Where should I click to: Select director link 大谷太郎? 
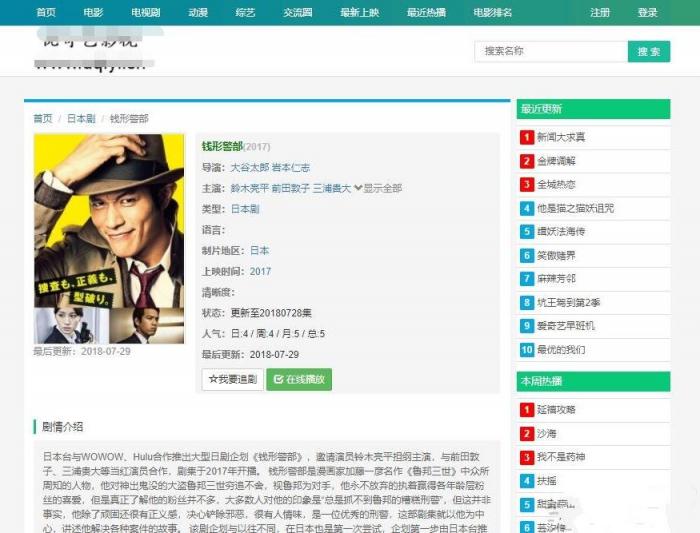point(249,167)
